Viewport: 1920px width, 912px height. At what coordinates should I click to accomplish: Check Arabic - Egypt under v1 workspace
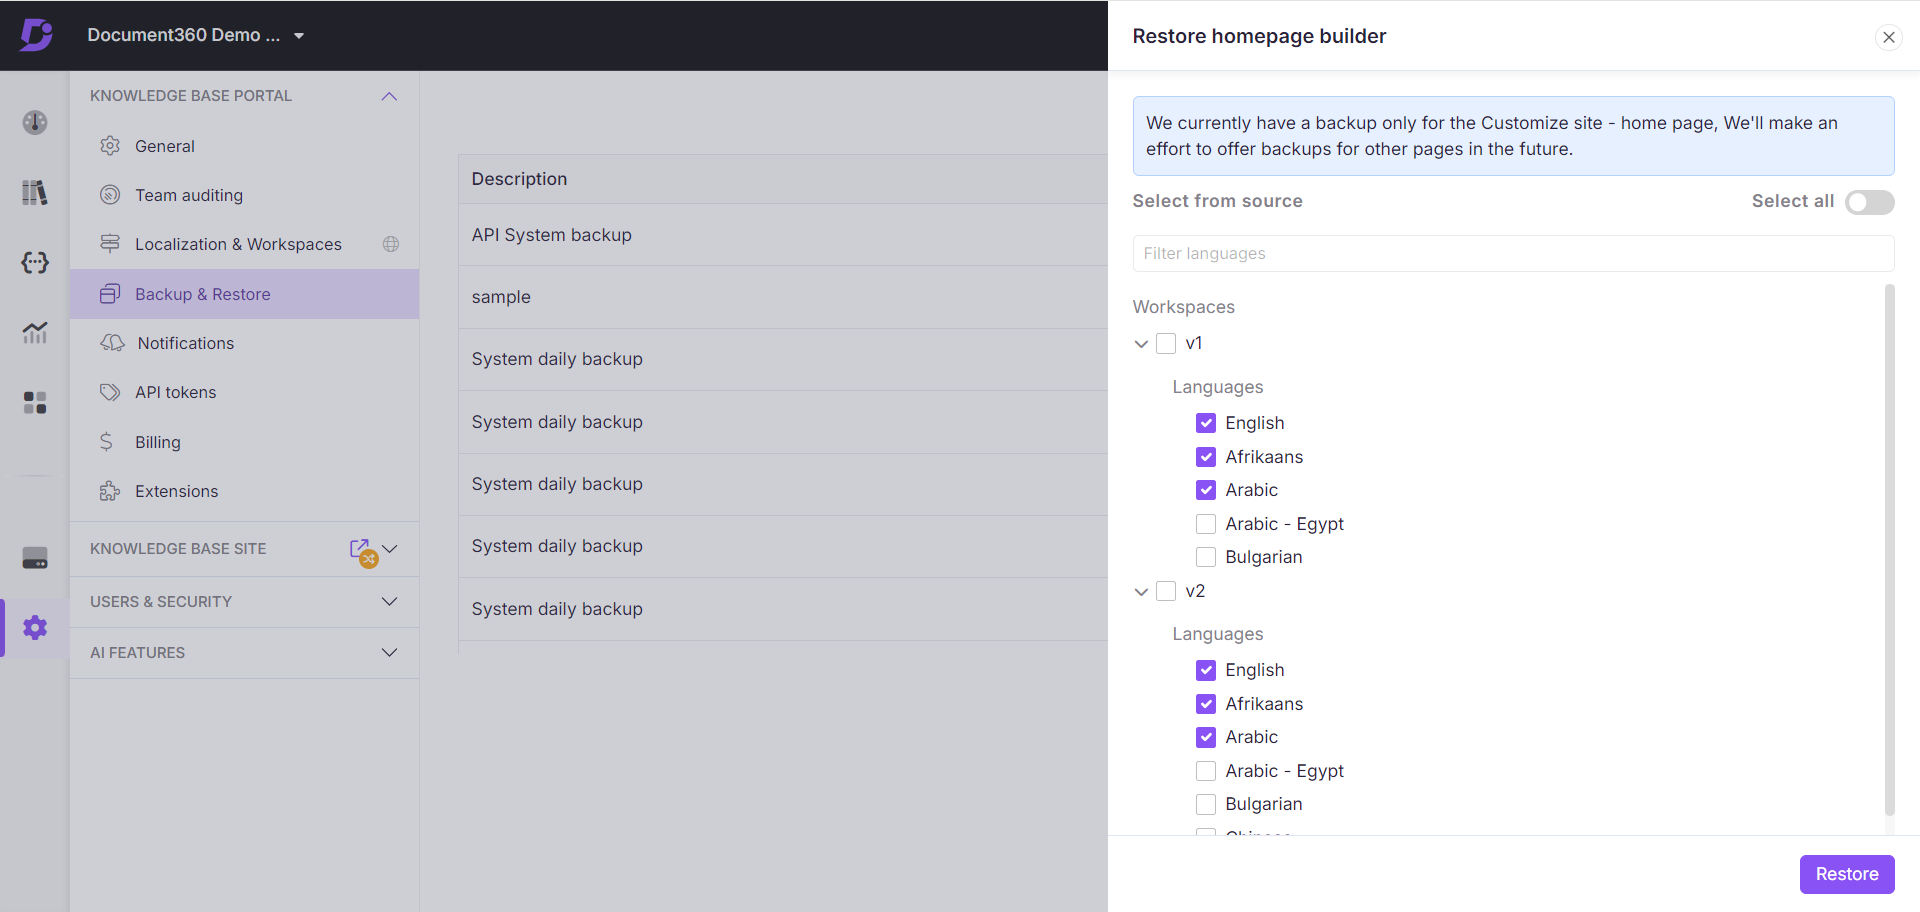click(x=1206, y=524)
